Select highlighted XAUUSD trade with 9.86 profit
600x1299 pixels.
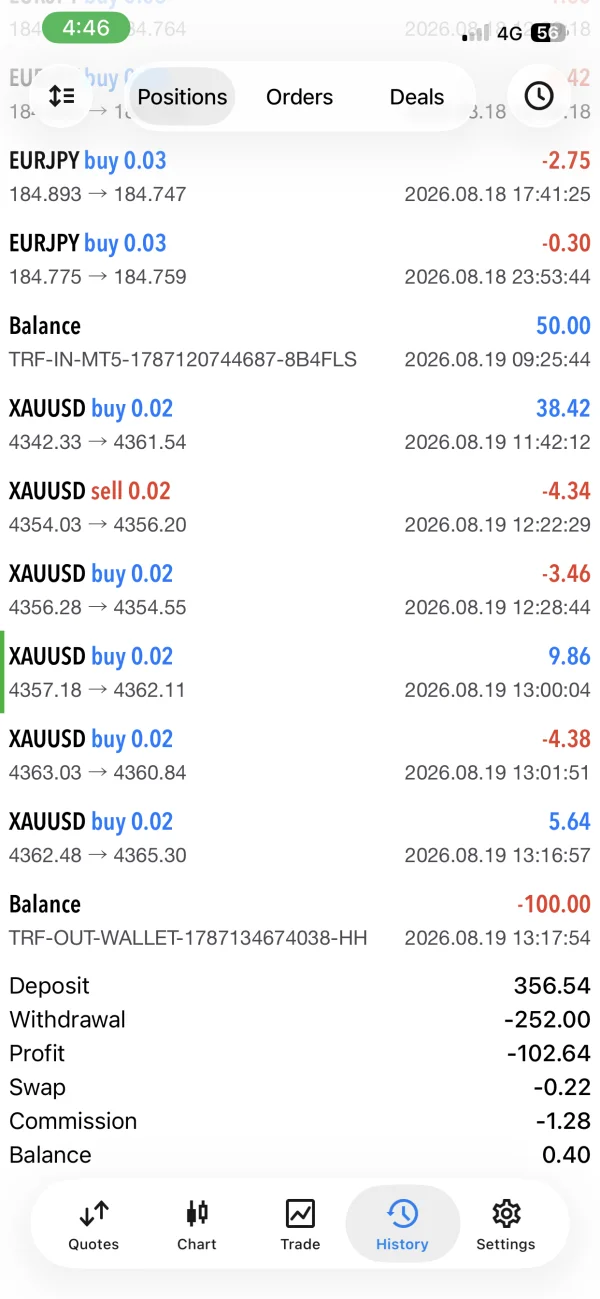pyautogui.click(x=300, y=672)
